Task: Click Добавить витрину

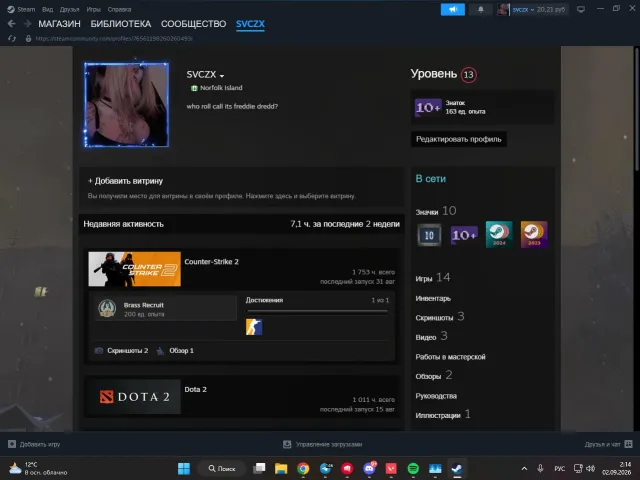Action: (x=125, y=181)
